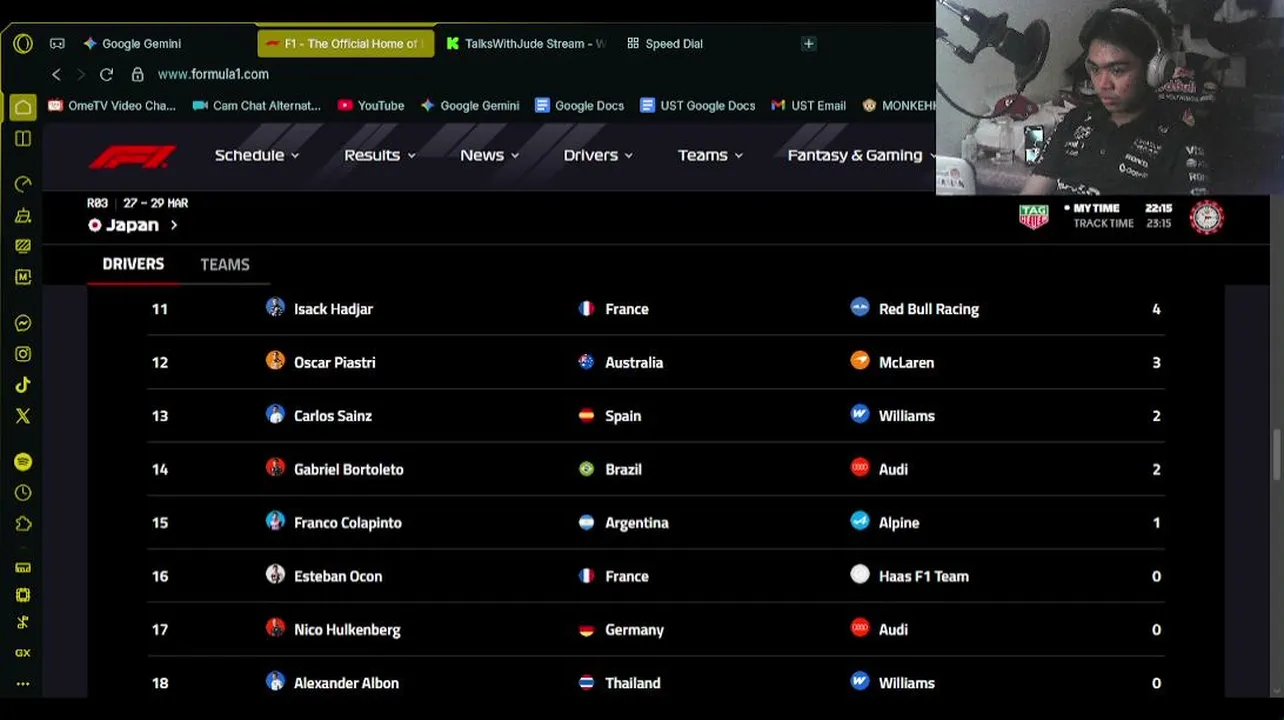The height and width of the screenshot is (720, 1284).
Task: Click the GX text icon in sidebar
Action: (x=23, y=653)
